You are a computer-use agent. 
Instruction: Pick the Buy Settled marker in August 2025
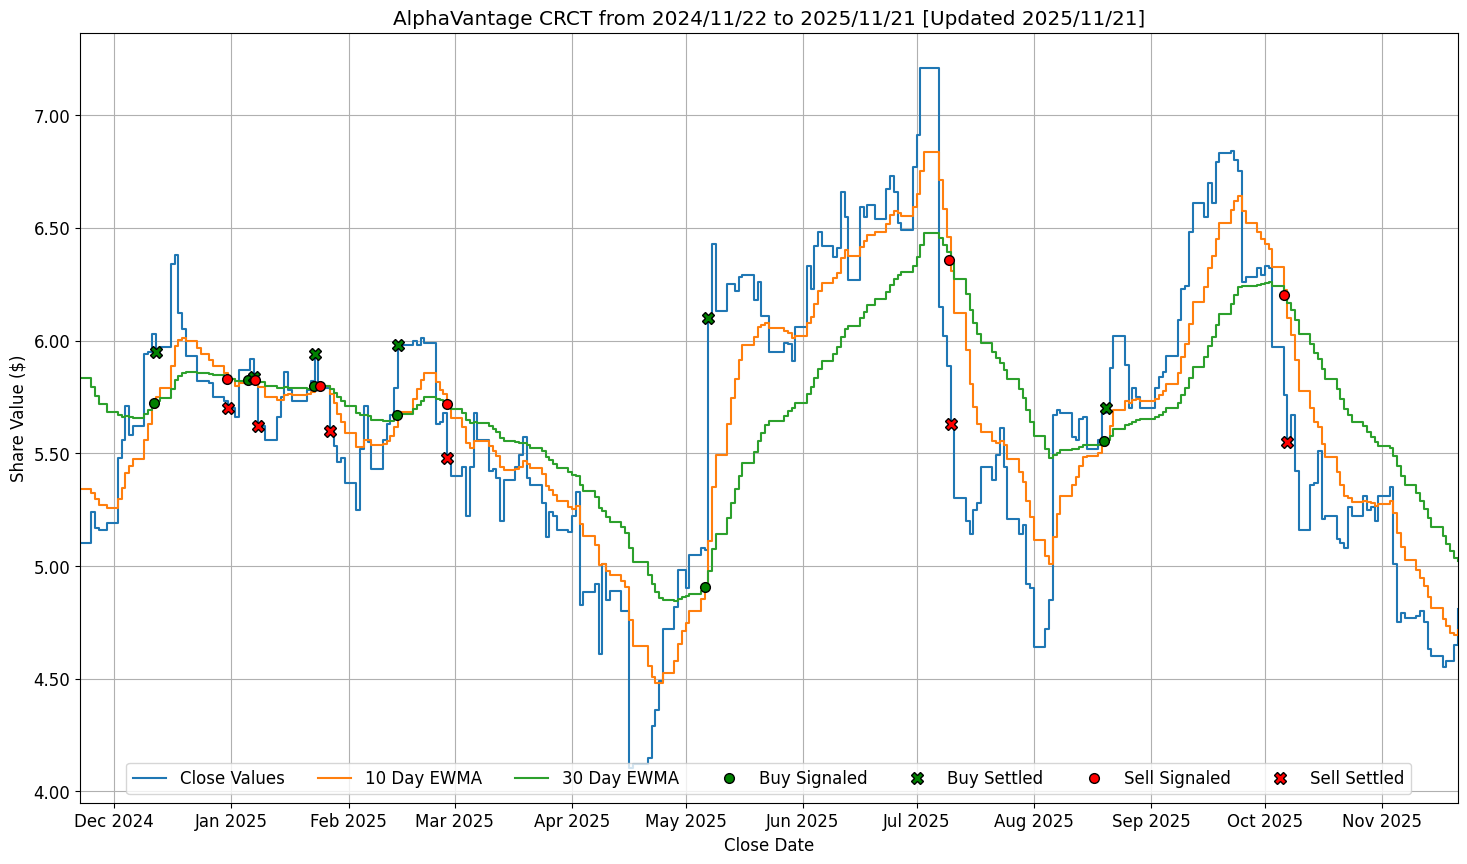(1106, 408)
